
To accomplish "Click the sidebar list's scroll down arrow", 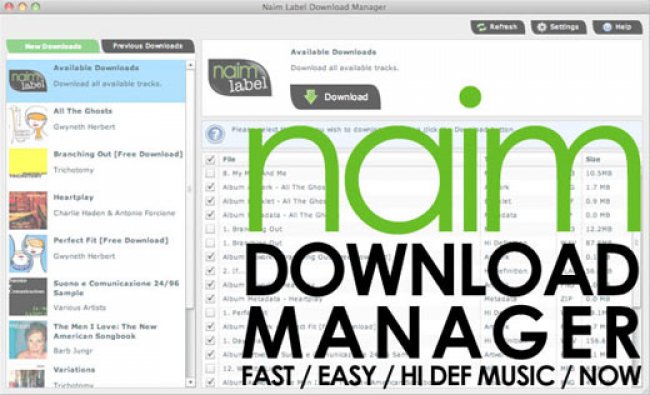I will [x=190, y=382].
